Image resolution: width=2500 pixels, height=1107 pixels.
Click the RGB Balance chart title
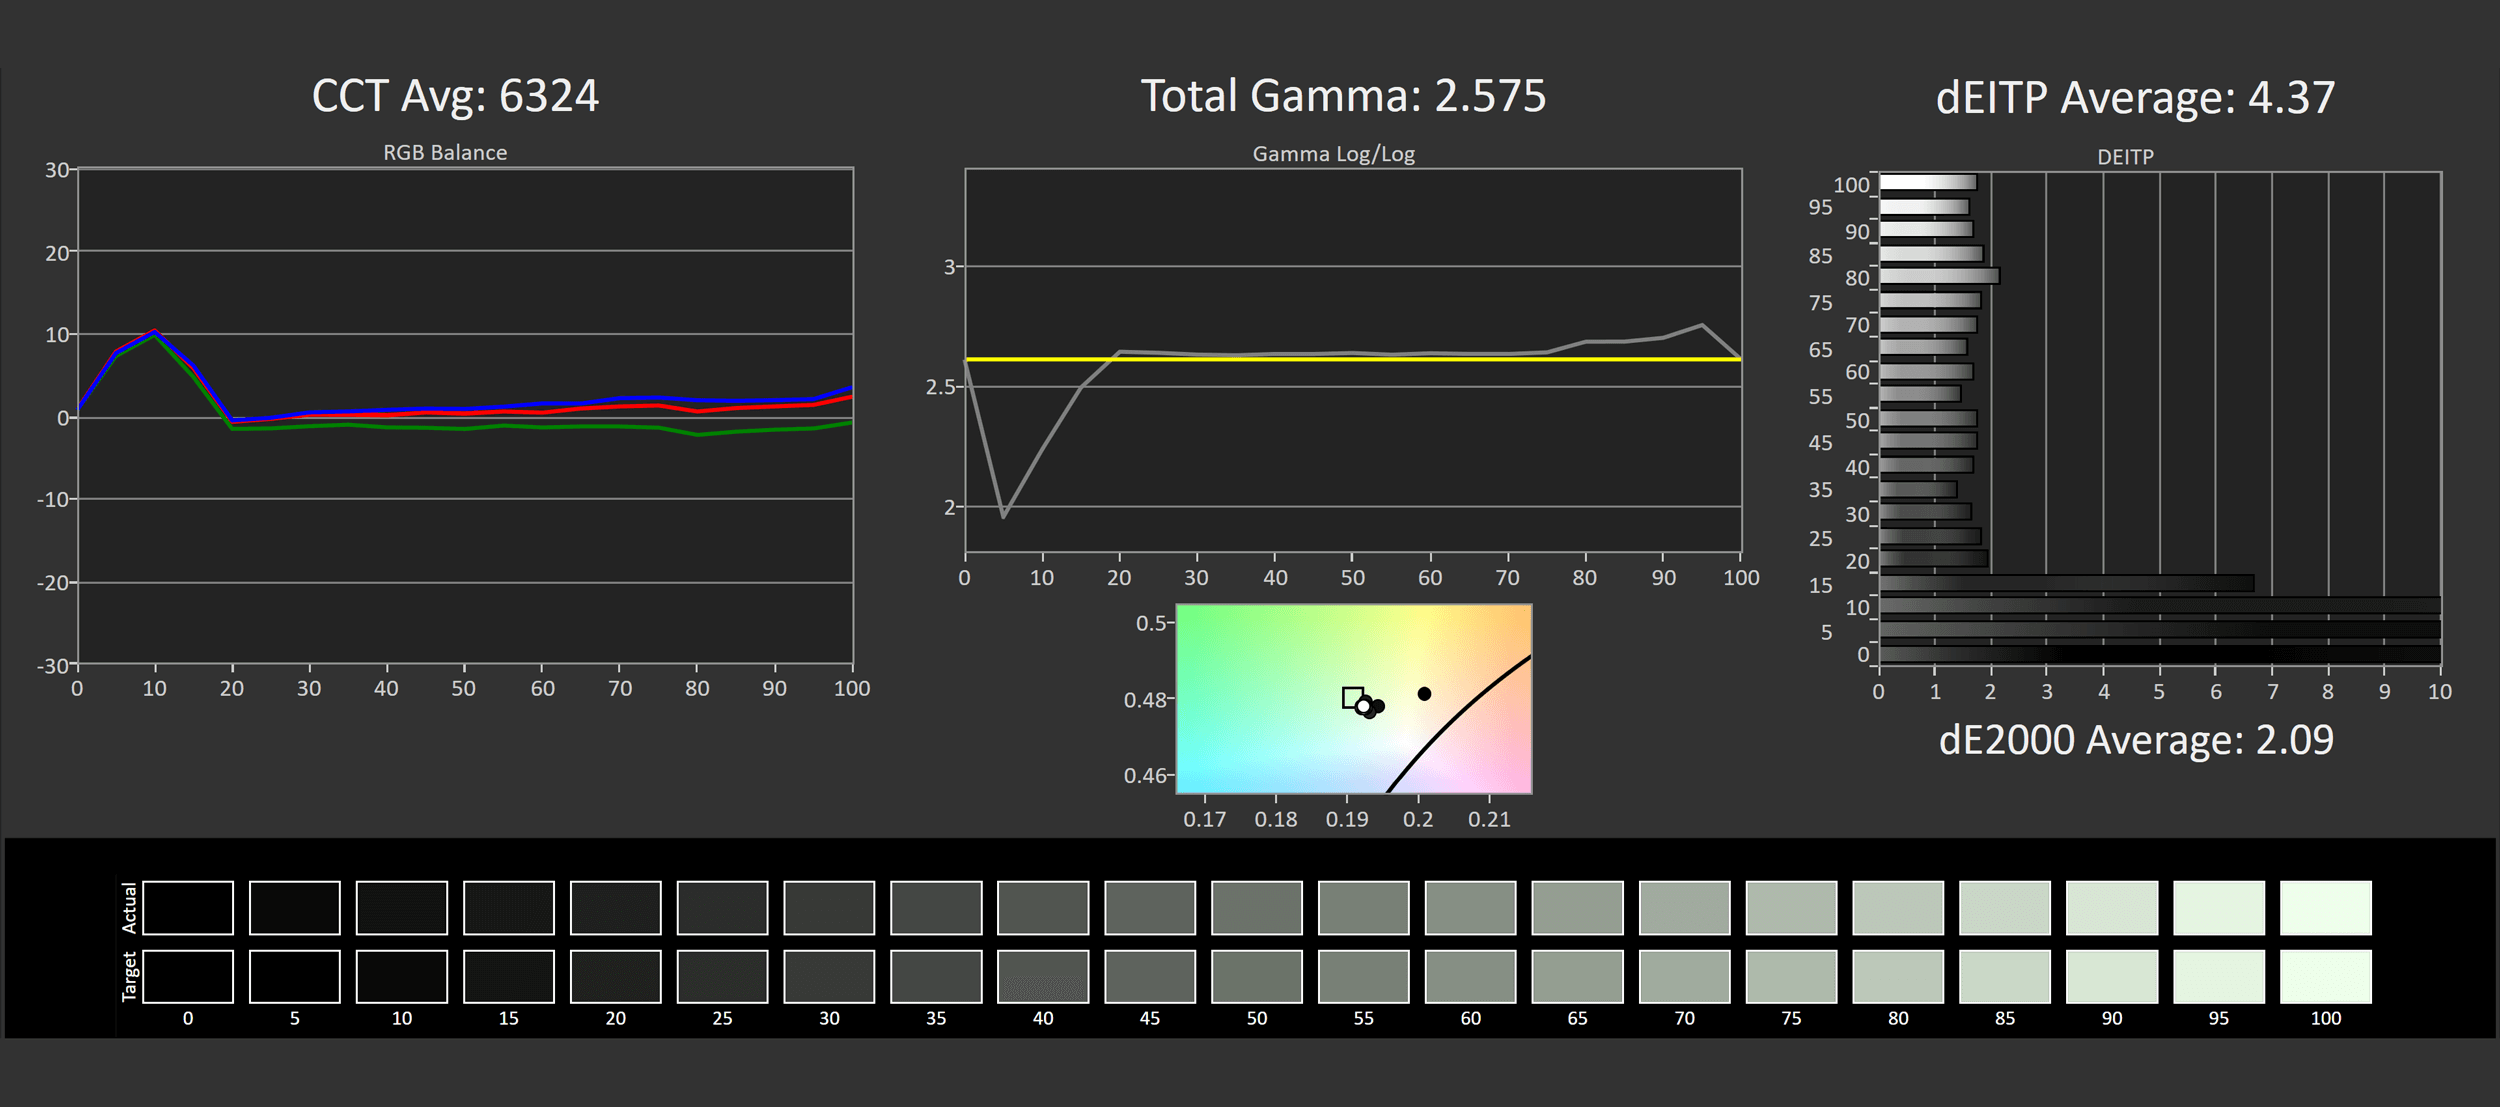(x=445, y=153)
